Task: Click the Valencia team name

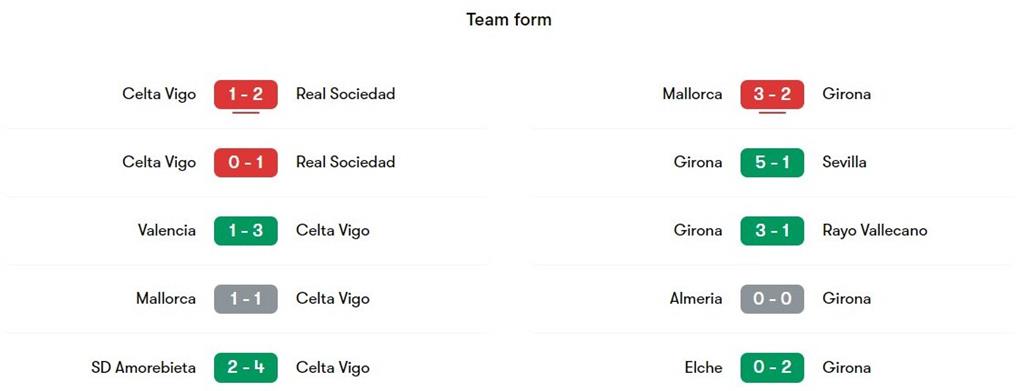Action: pos(167,230)
